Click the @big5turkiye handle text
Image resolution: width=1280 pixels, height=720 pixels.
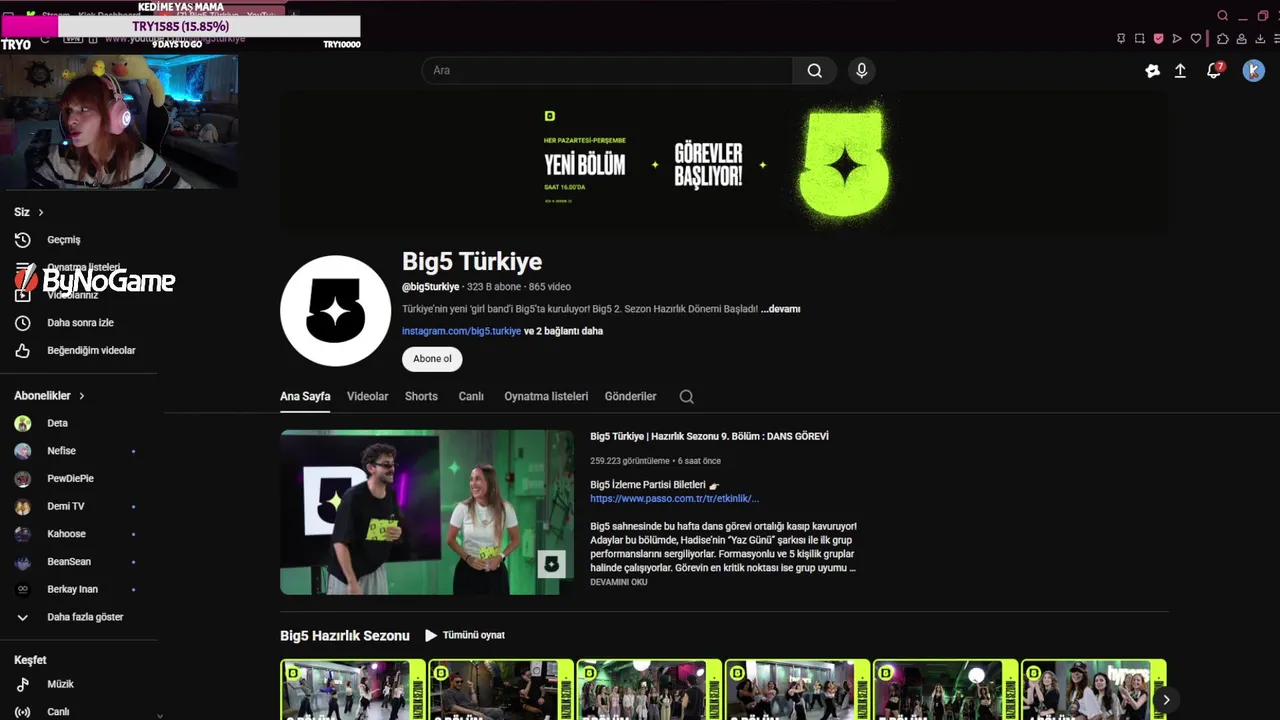(430, 287)
